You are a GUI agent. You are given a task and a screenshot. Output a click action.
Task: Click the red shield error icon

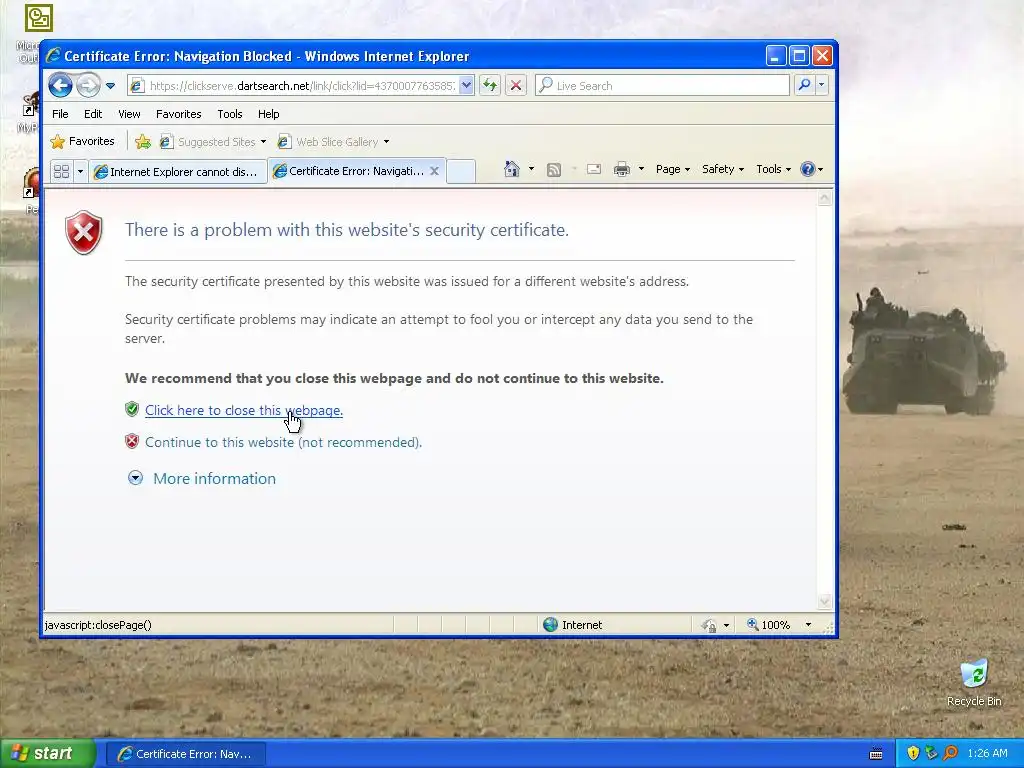coord(84,232)
